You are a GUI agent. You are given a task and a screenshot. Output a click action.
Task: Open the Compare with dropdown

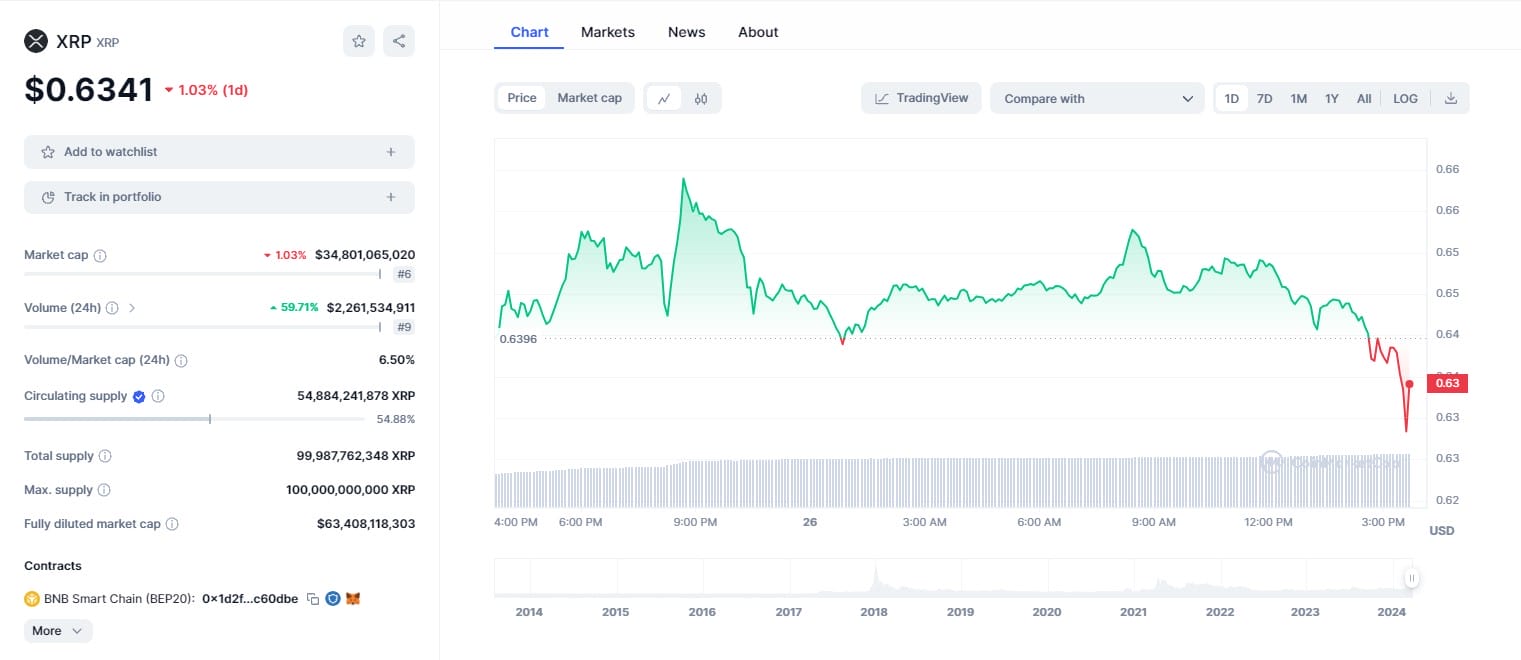(1097, 98)
